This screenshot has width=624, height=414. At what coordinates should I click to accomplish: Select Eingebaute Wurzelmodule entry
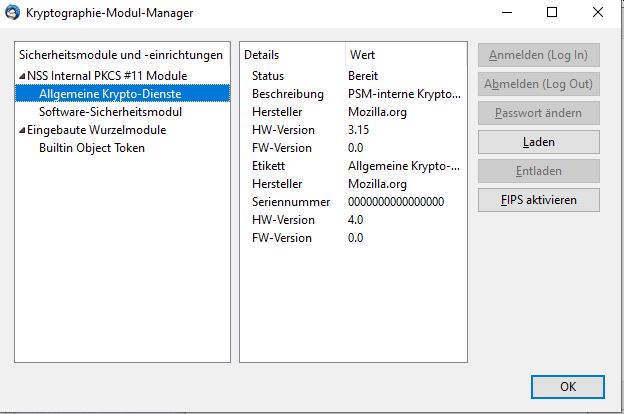(96, 130)
